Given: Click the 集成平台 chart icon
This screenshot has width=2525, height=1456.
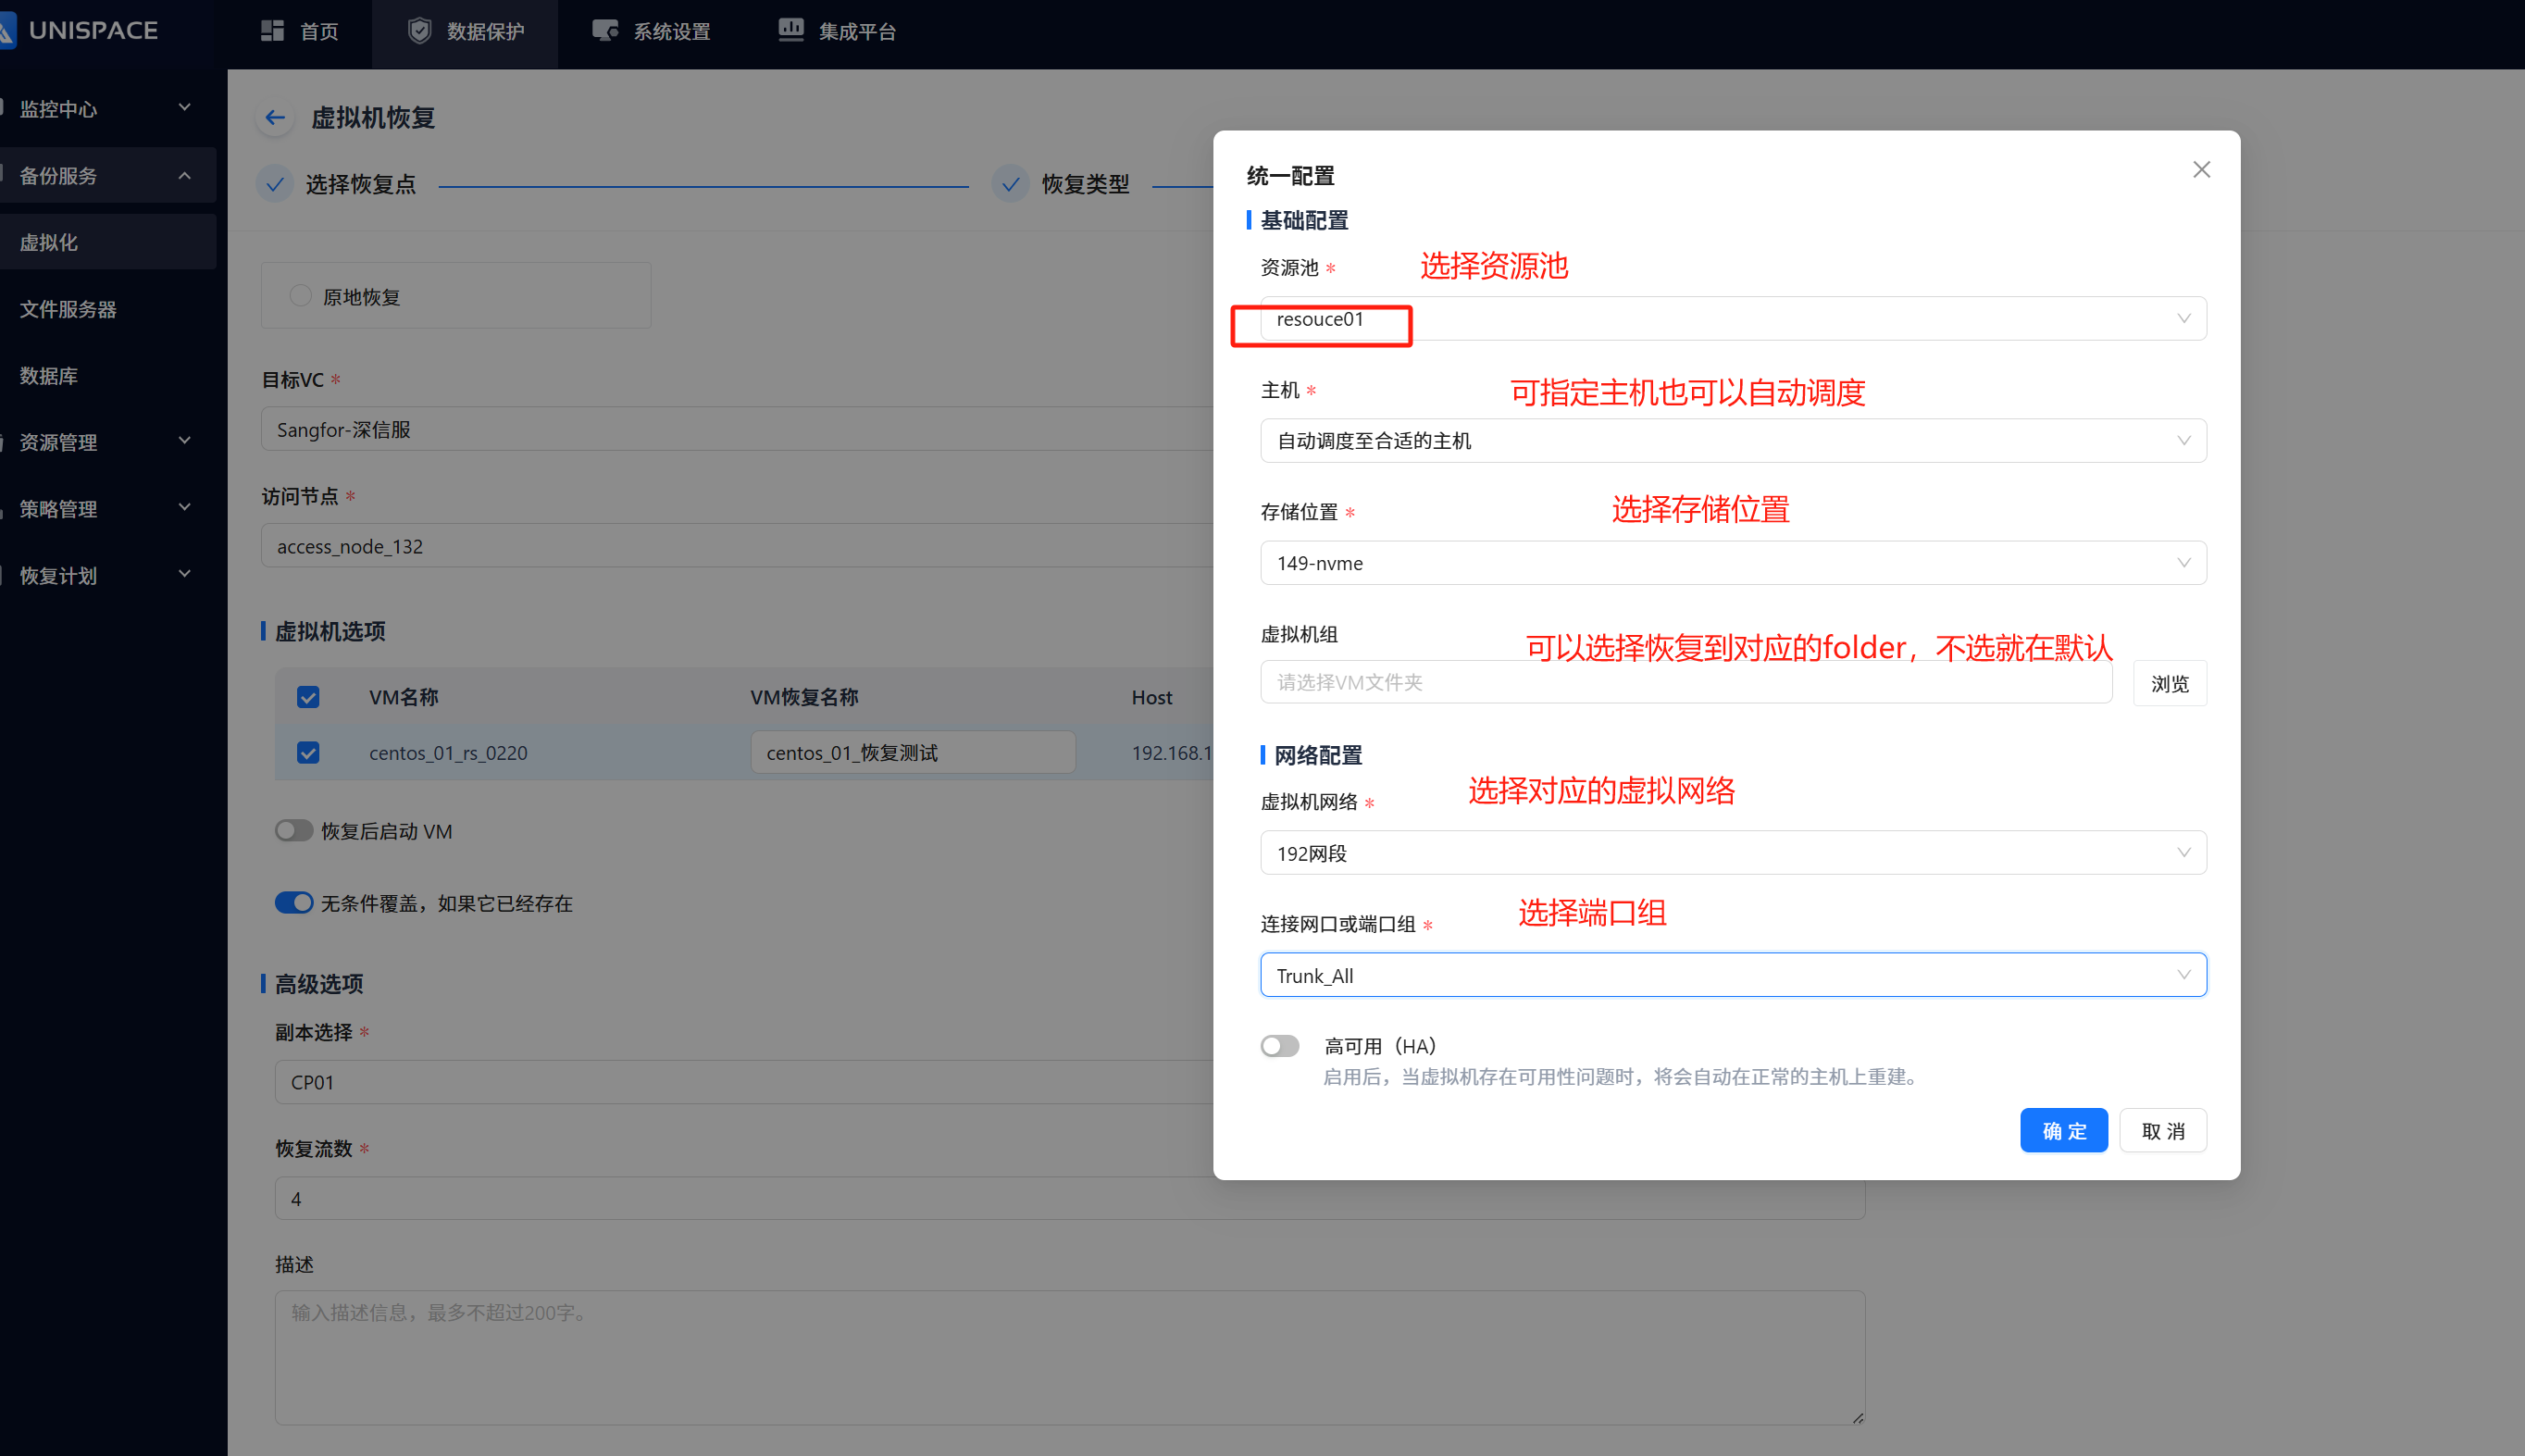Looking at the screenshot, I should click(x=791, y=30).
